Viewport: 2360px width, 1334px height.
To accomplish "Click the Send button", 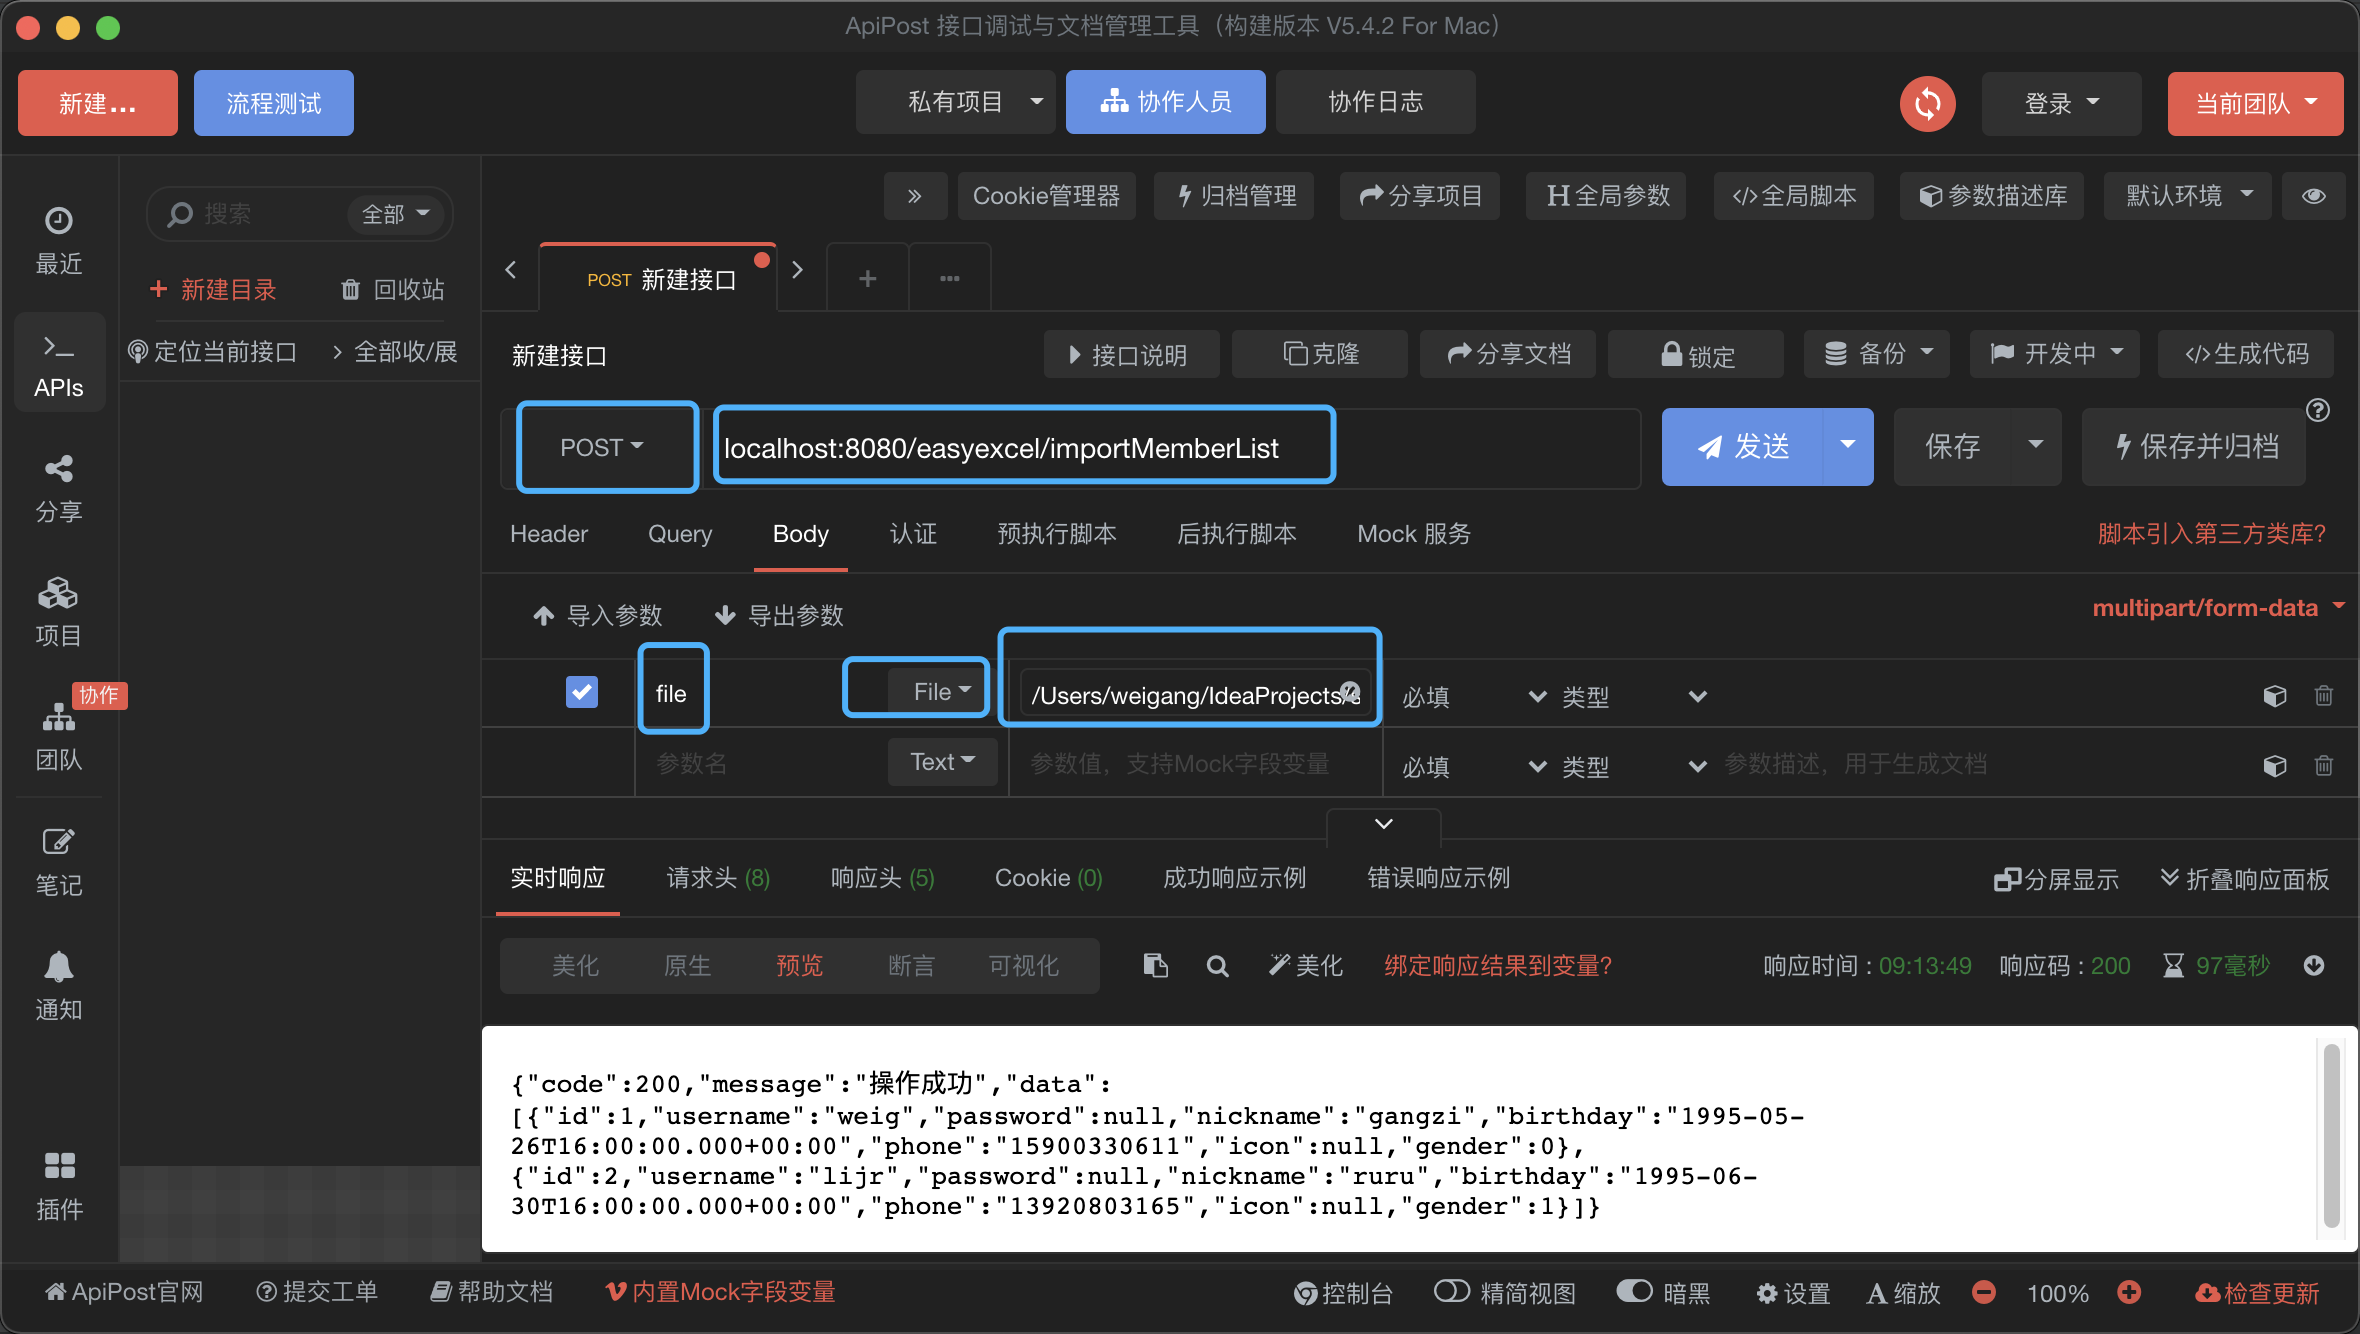I will click(x=1743, y=447).
